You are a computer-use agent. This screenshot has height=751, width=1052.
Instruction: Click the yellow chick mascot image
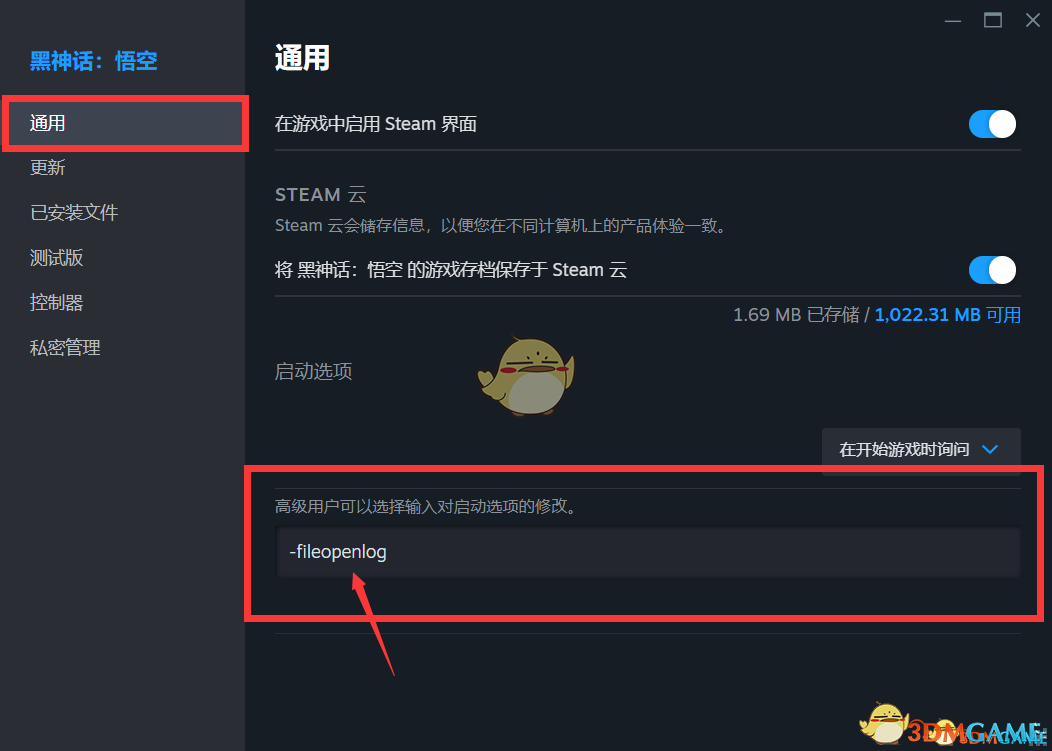(527, 375)
